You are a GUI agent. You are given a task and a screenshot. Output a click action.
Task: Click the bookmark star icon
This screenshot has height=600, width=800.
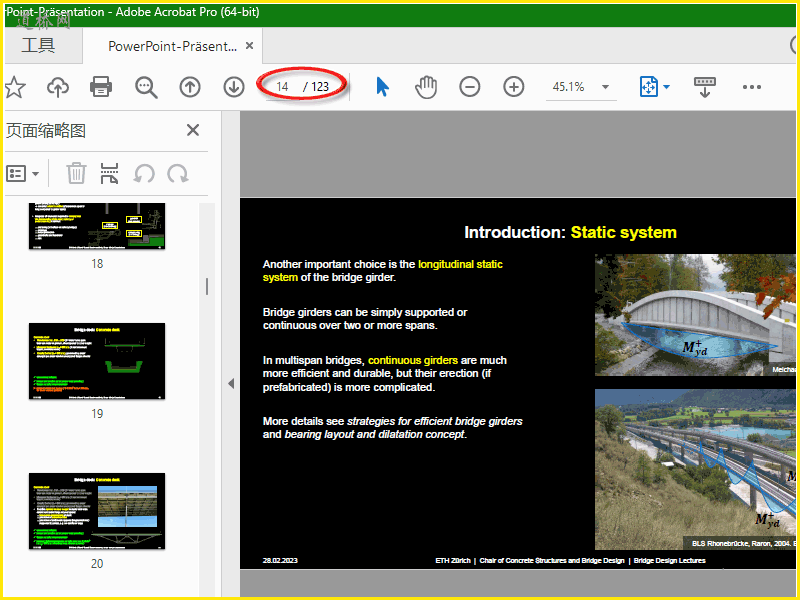pyautogui.click(x=14, y=87)
